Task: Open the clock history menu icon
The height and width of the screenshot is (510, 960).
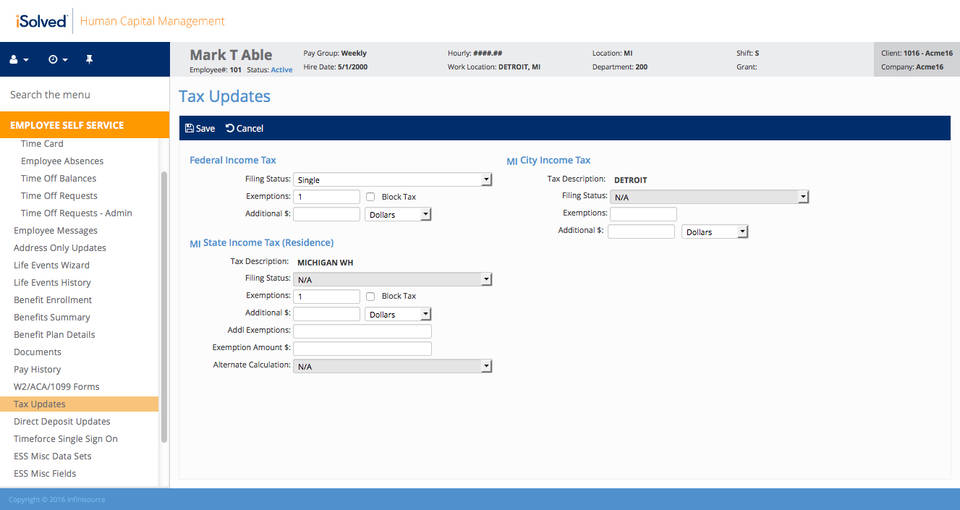Action: [x=57, y=60]
